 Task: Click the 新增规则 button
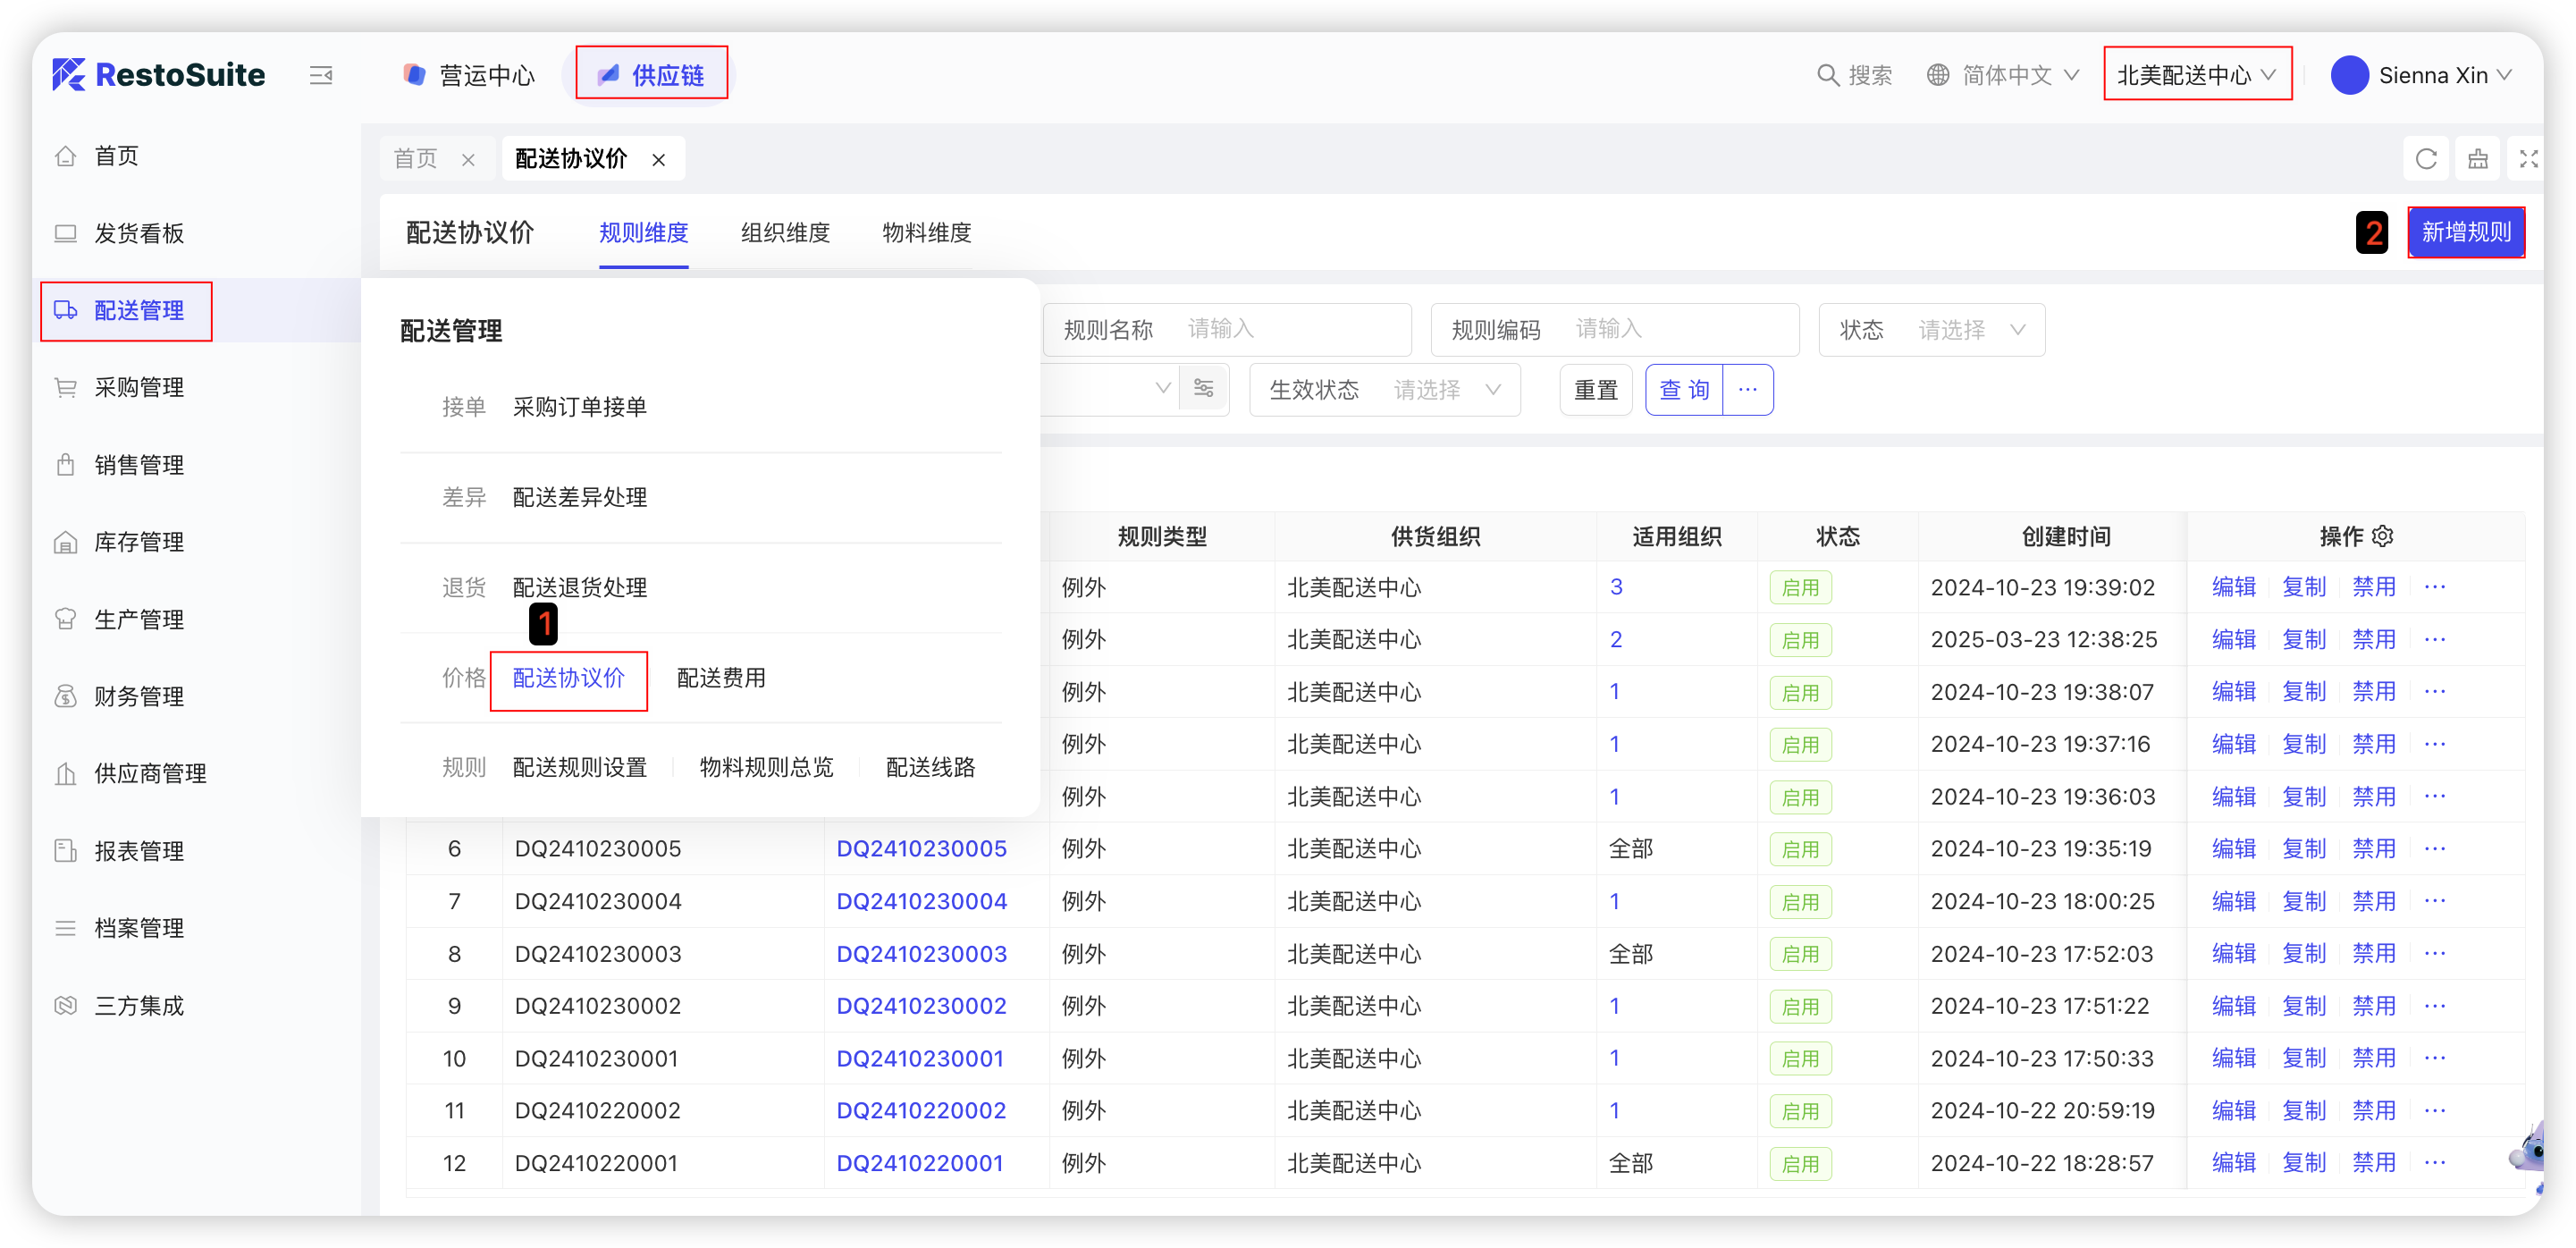pyautogui.click(x=2465, y=233)
